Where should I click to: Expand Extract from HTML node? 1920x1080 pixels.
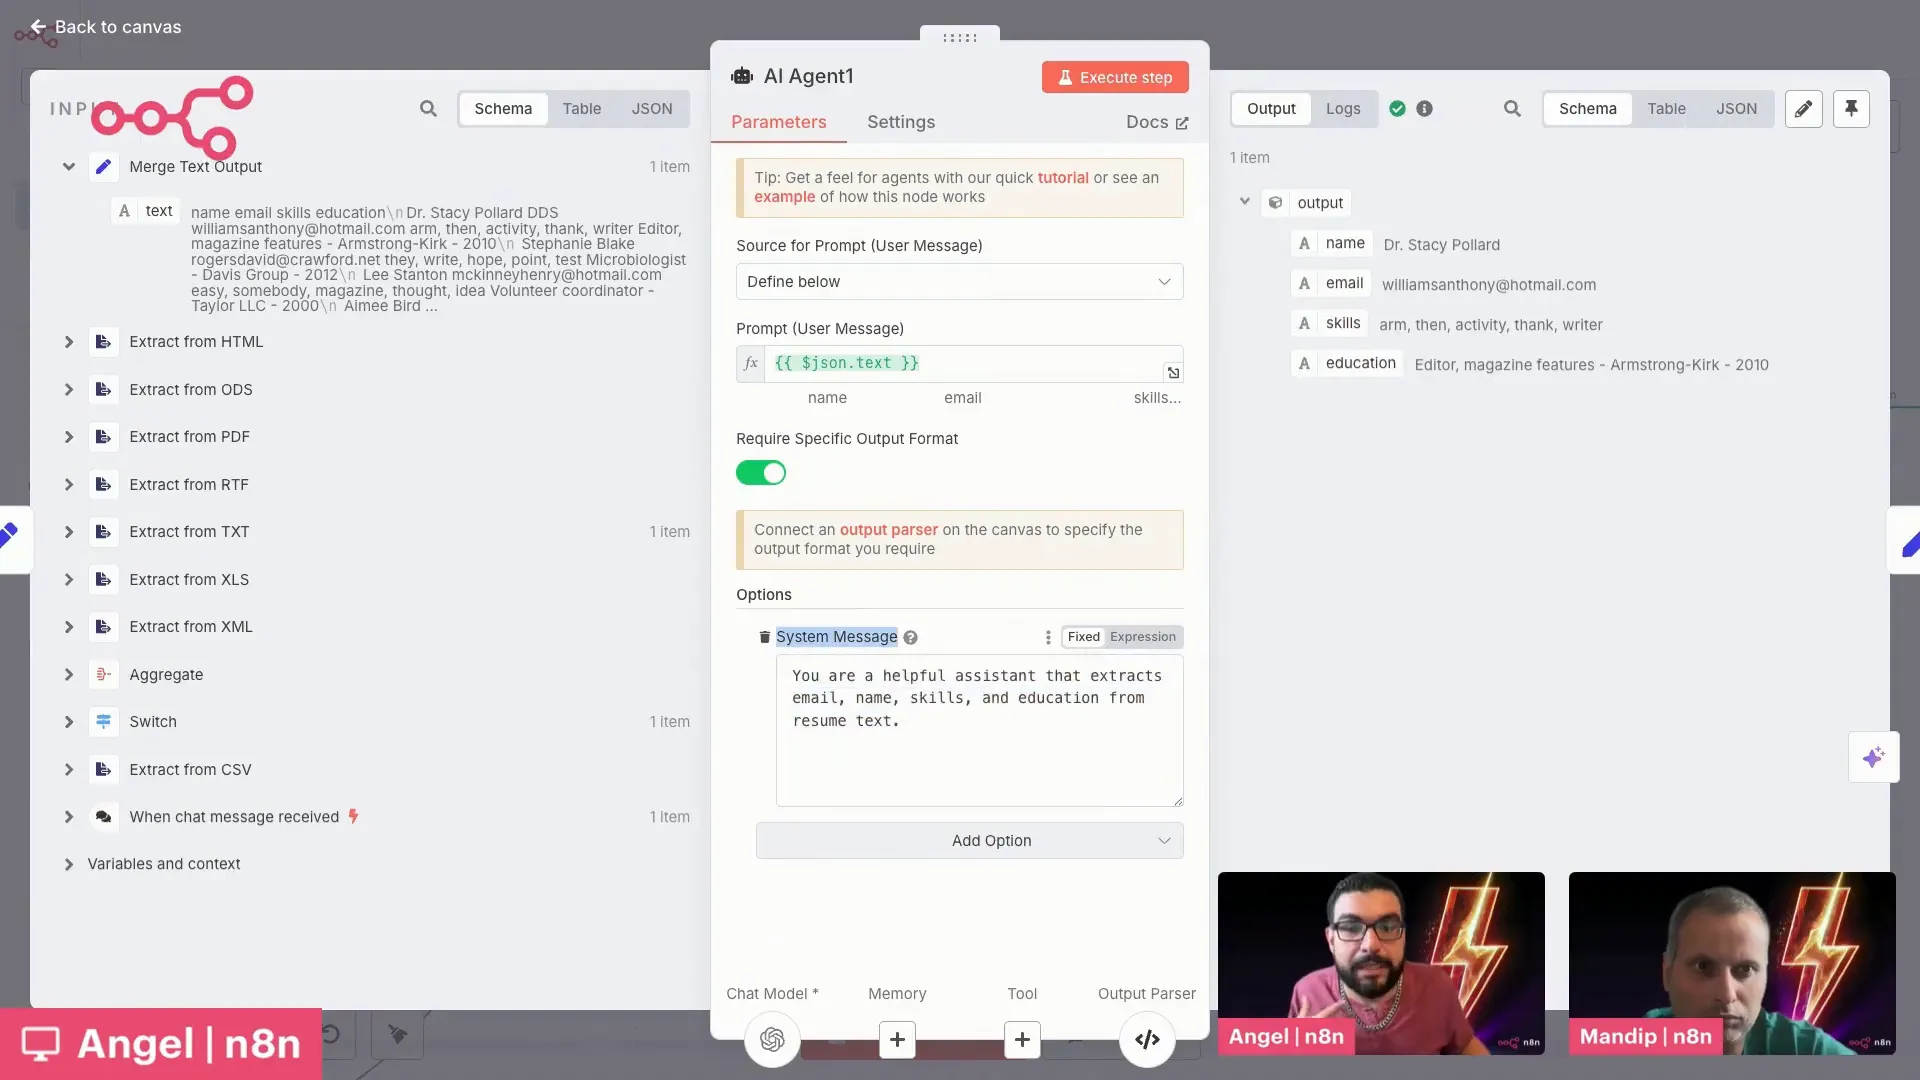69,342
